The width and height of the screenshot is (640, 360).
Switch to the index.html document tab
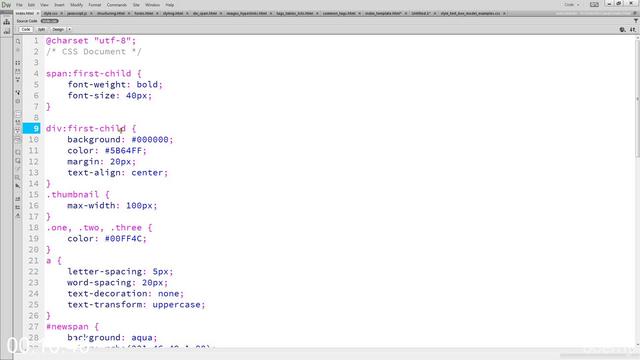pyautogui.click(x=24, y=13)
